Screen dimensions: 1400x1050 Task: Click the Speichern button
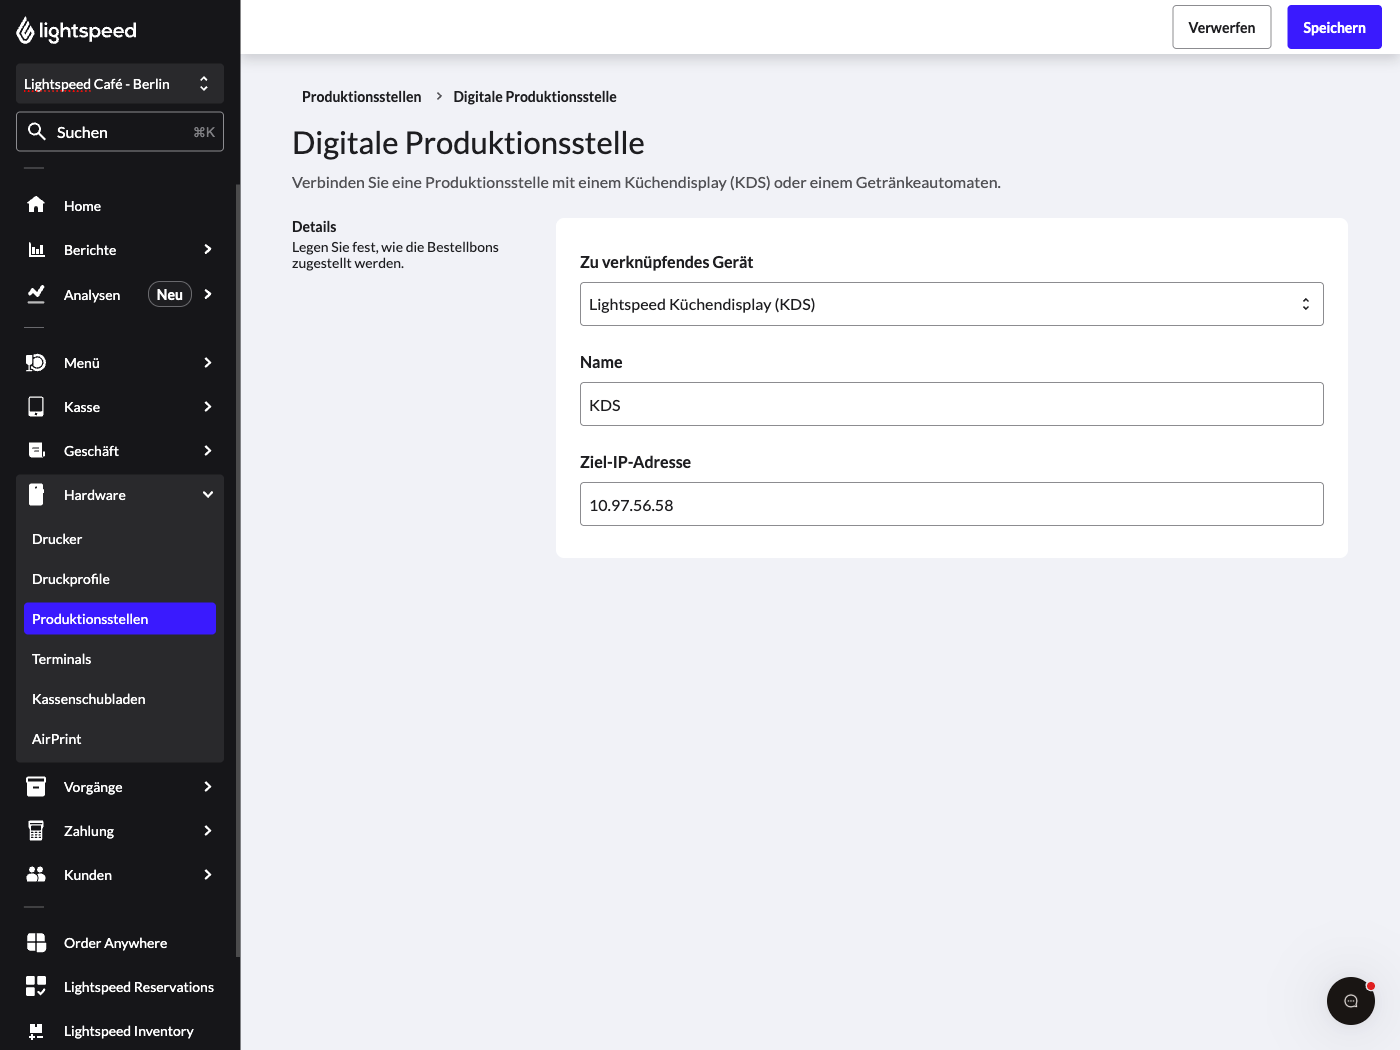coord(1334,27)
